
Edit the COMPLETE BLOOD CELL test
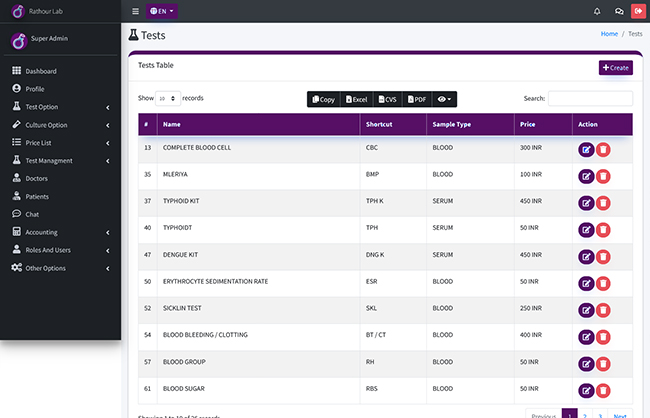(586, 150)
